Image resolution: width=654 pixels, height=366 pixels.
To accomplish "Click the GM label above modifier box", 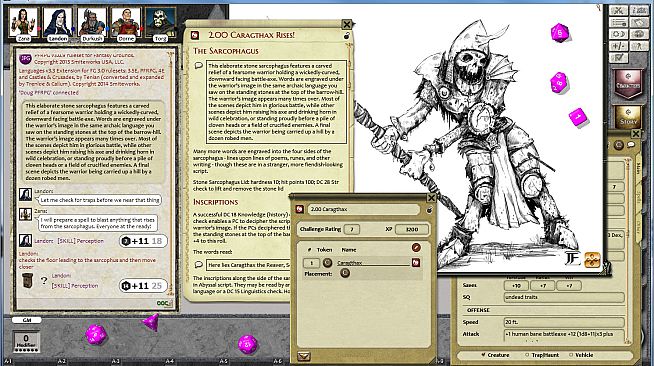I will pyautogui.click(x=27, y=320).
